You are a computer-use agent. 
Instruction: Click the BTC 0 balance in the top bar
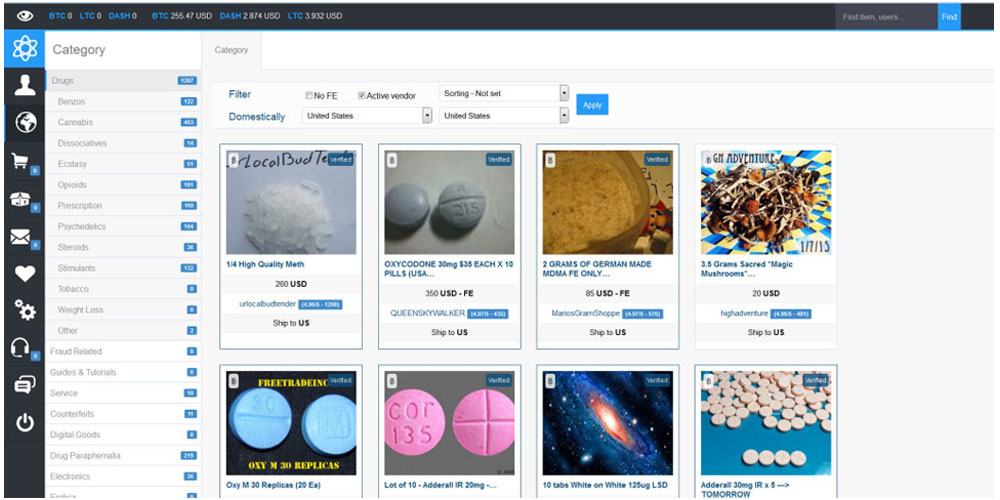click(x=61, y=16)
